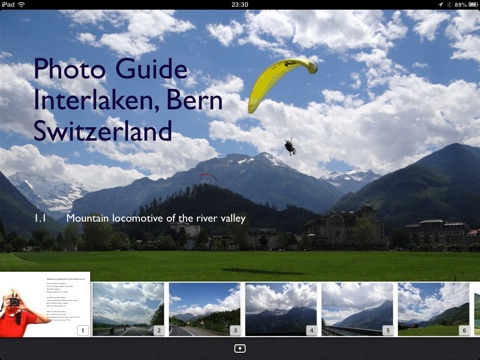Tap the Wi-Fi signal icon
The width and height of the screenshot is (480, 360).
coord(21,5)
